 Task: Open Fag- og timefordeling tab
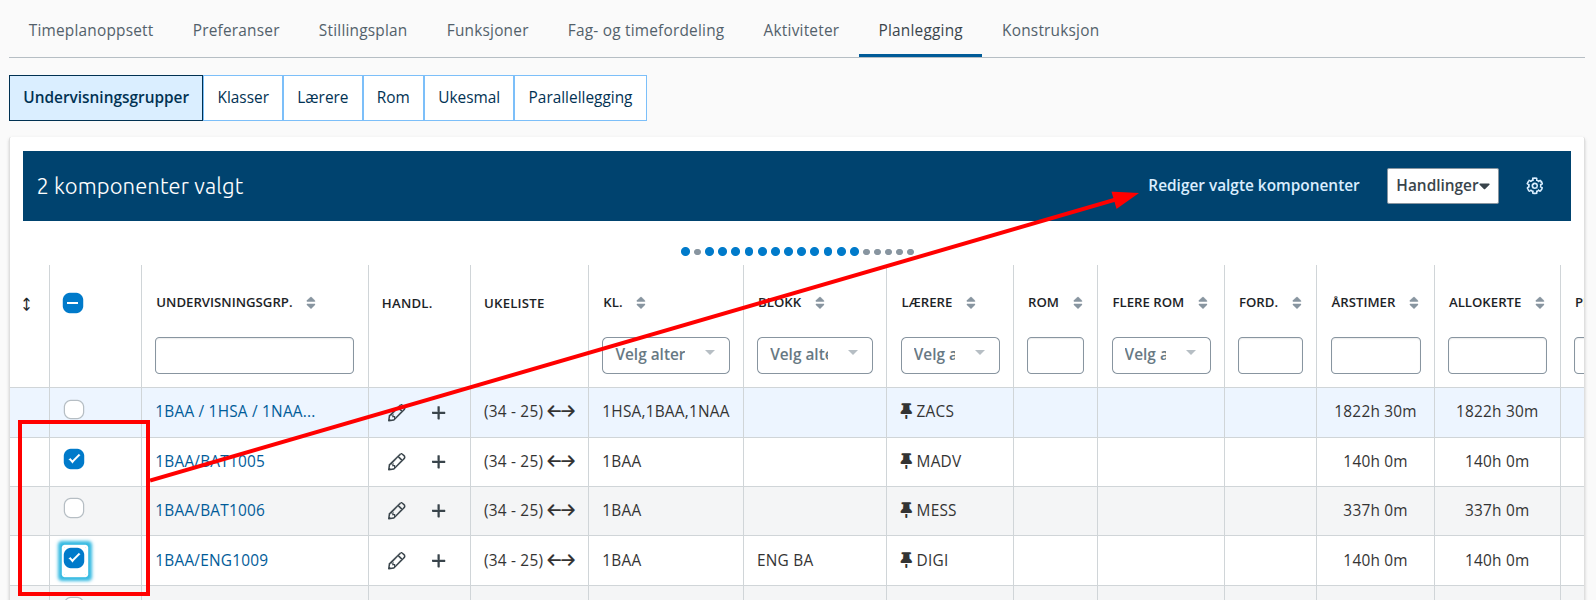(646, 30)
